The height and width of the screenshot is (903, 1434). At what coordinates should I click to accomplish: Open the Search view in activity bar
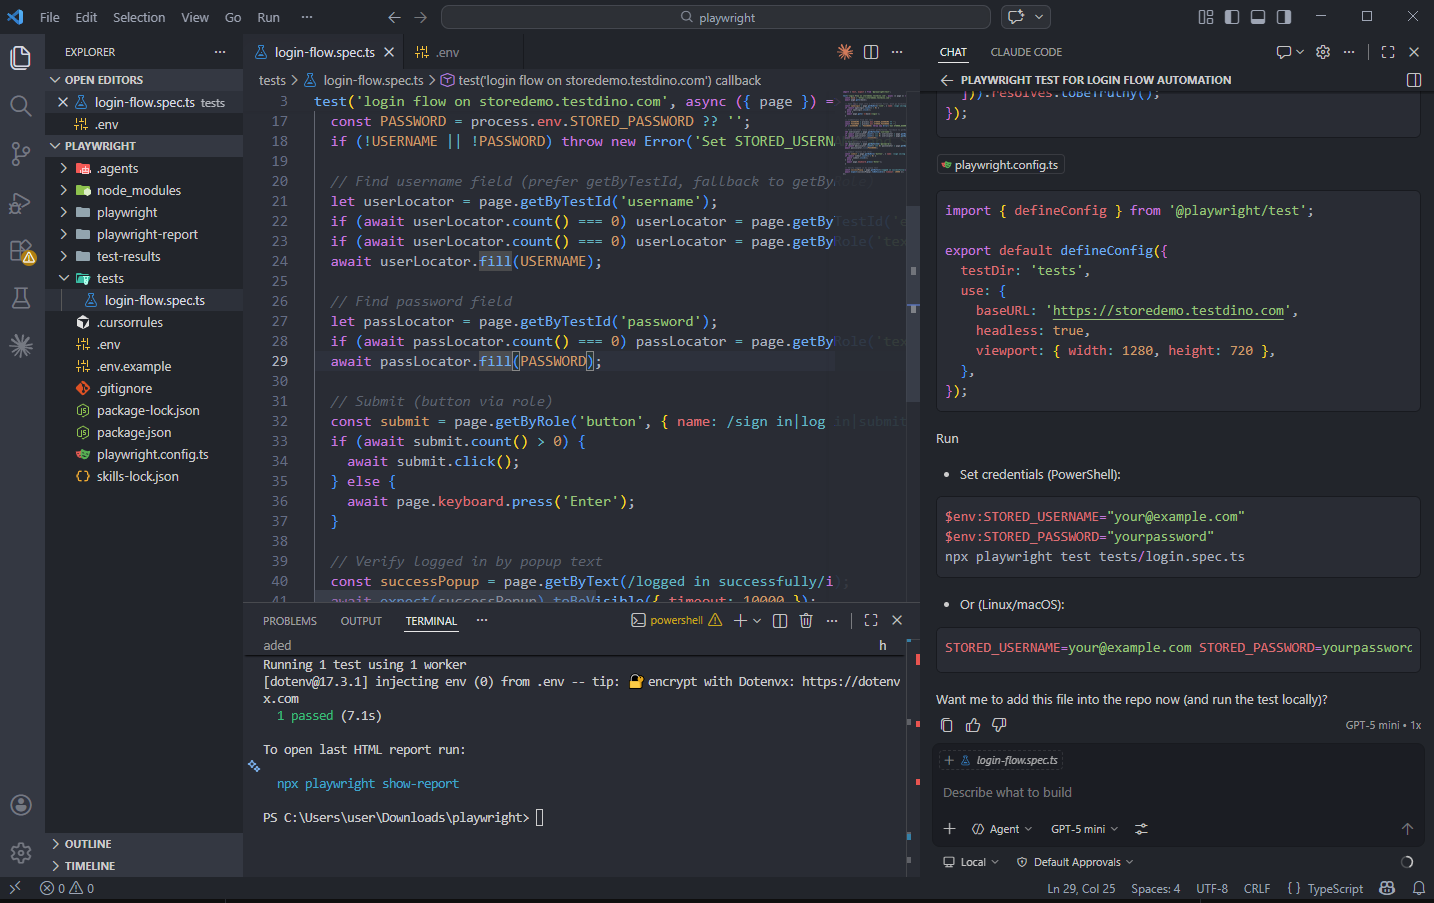[x=20, y=105]
